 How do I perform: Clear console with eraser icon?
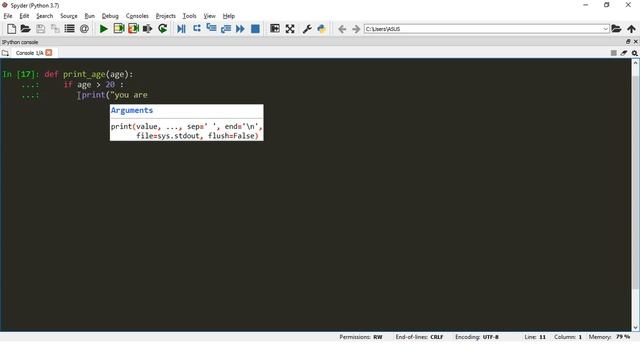click(624, 53)
